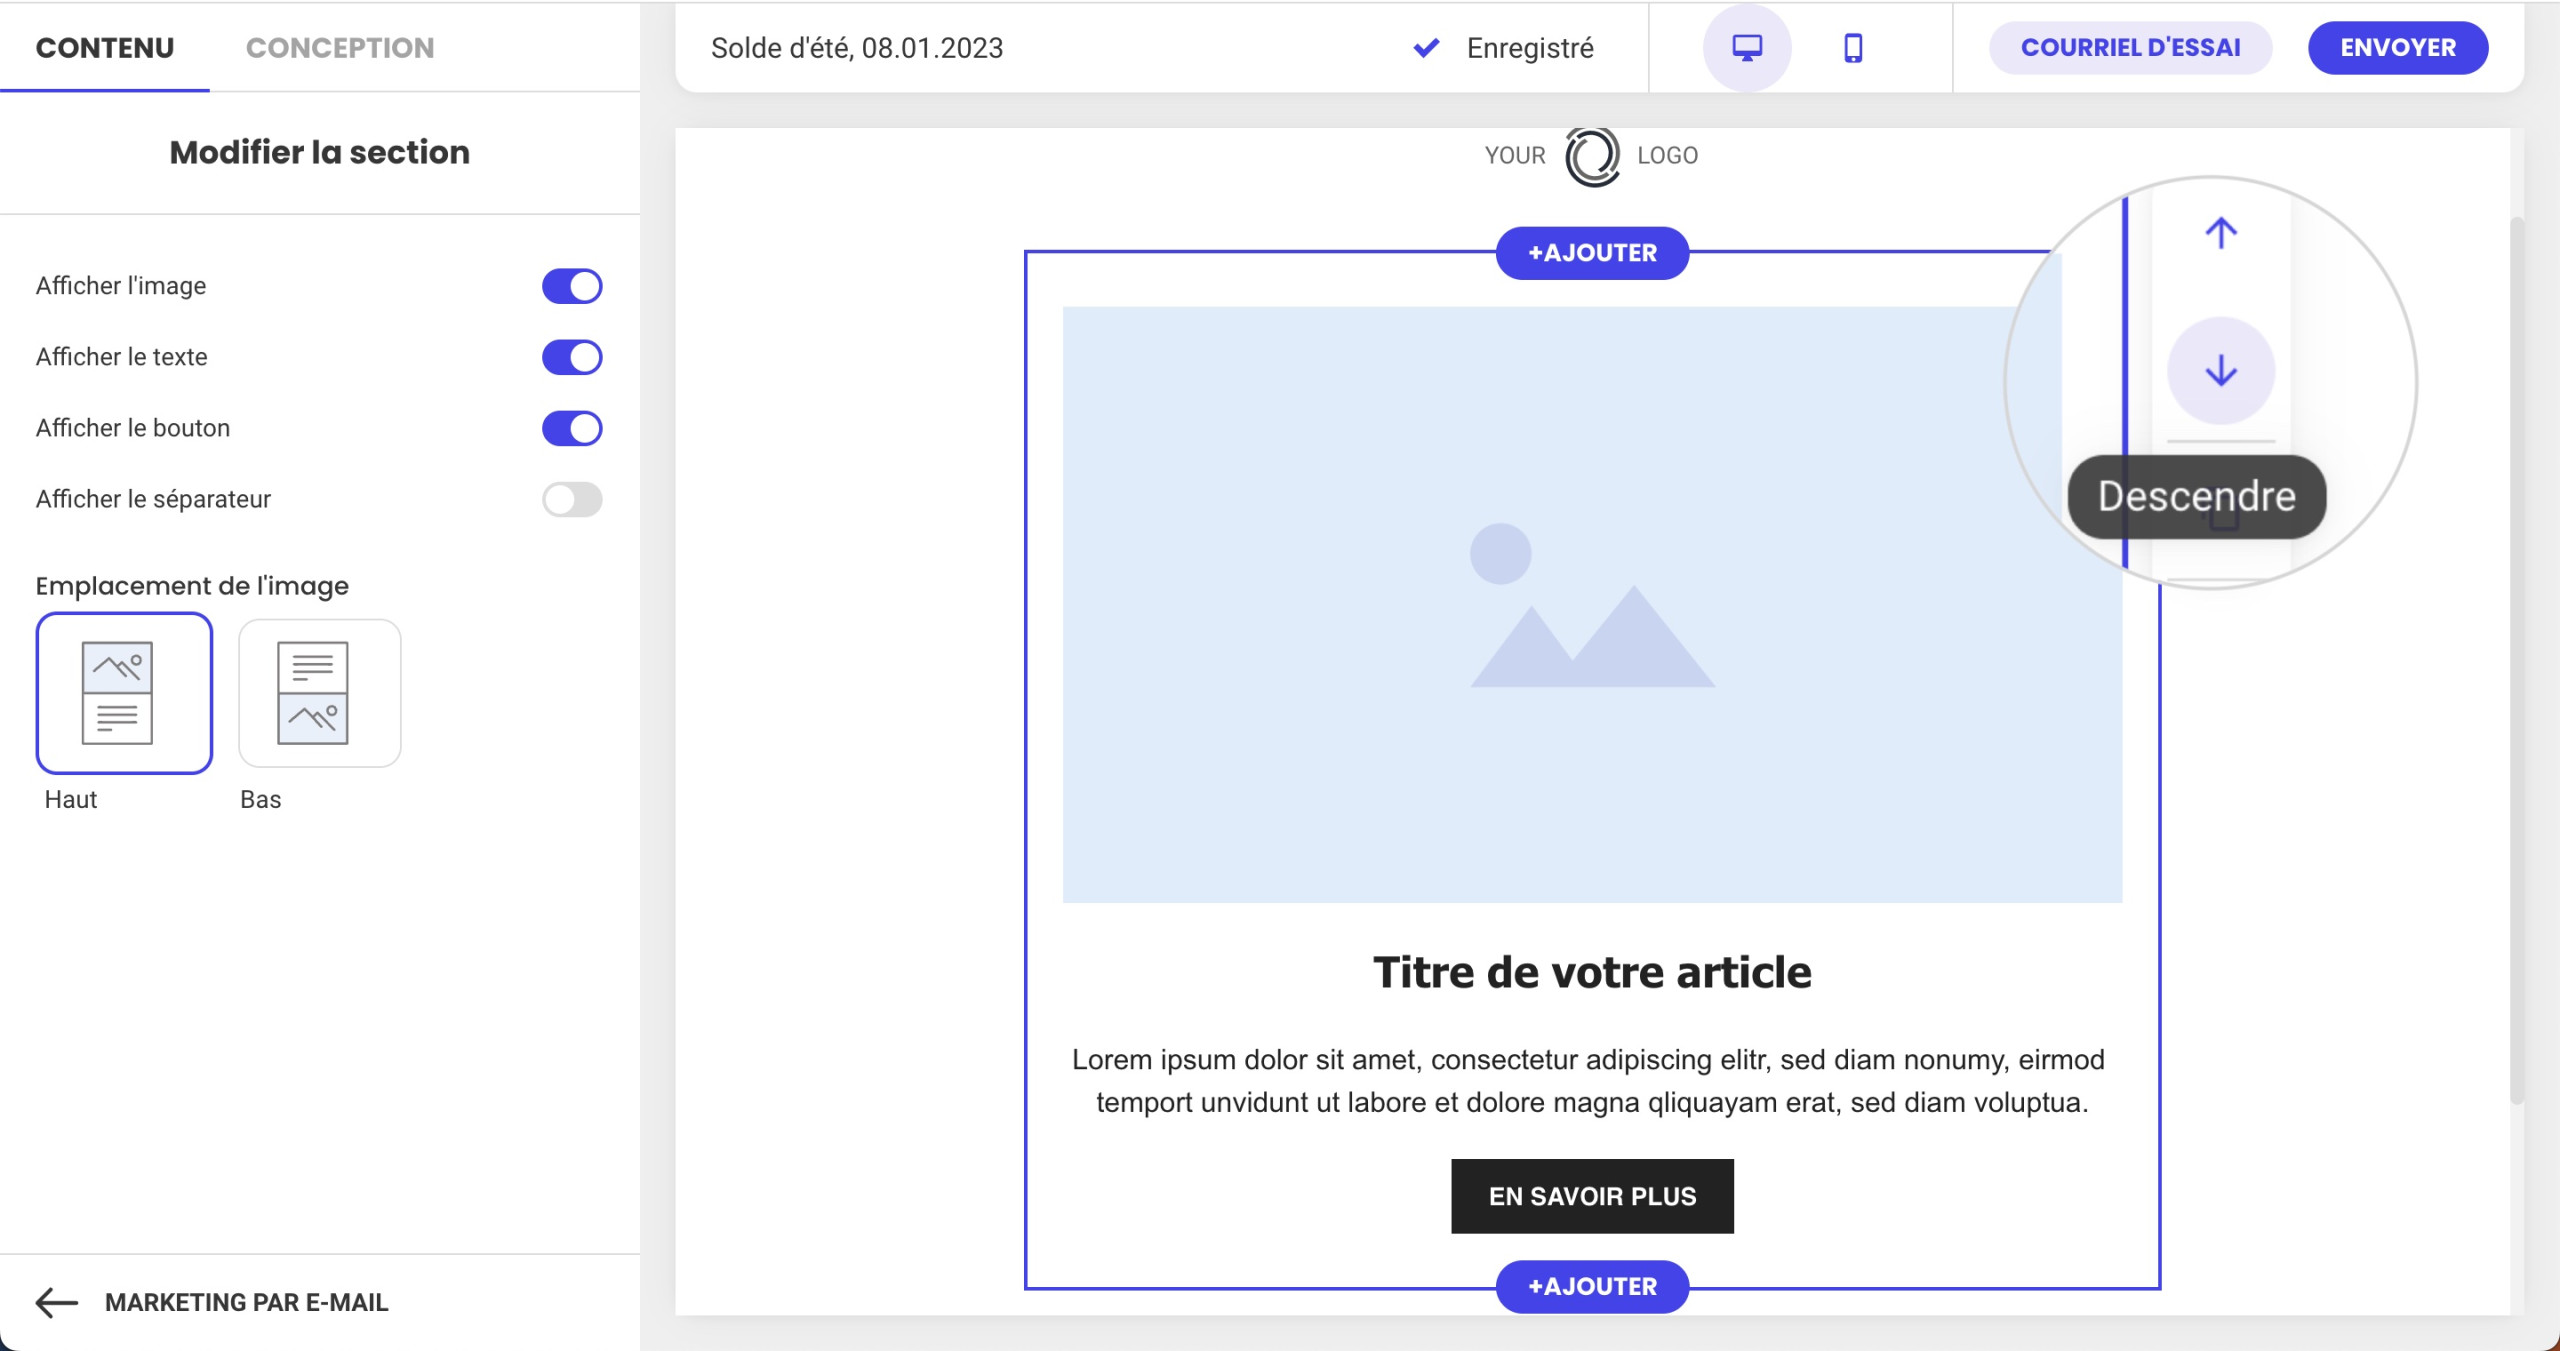
Task: Click the vertical scrollbar on the right
Action: 2517,660
